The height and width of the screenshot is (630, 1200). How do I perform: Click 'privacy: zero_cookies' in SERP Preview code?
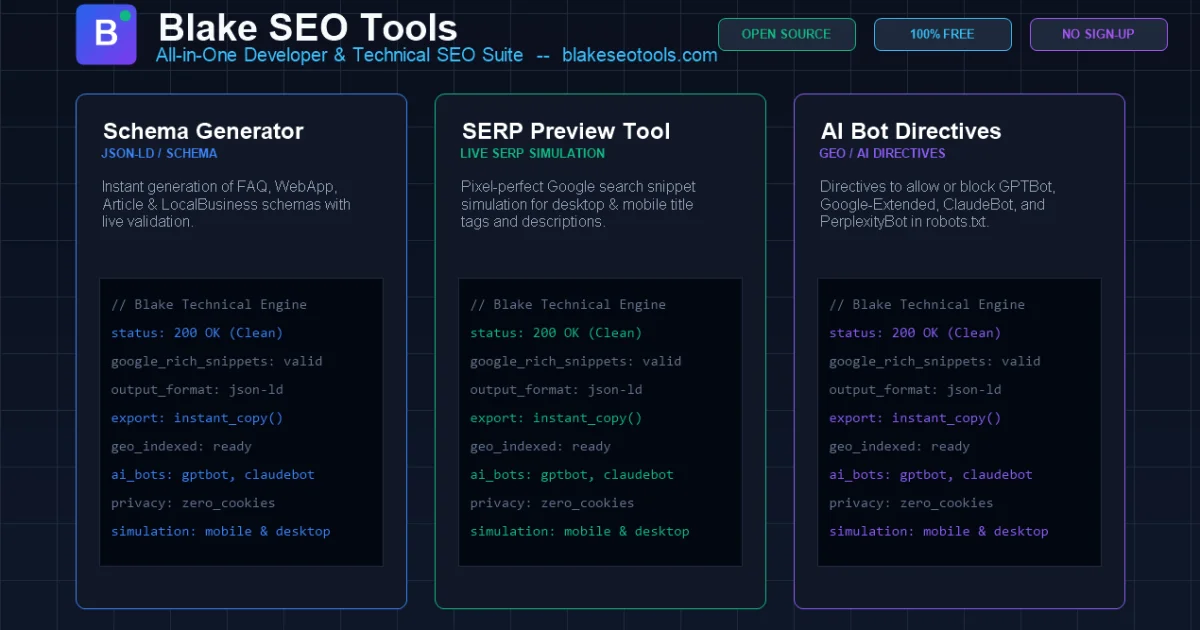tap(552, 503)
